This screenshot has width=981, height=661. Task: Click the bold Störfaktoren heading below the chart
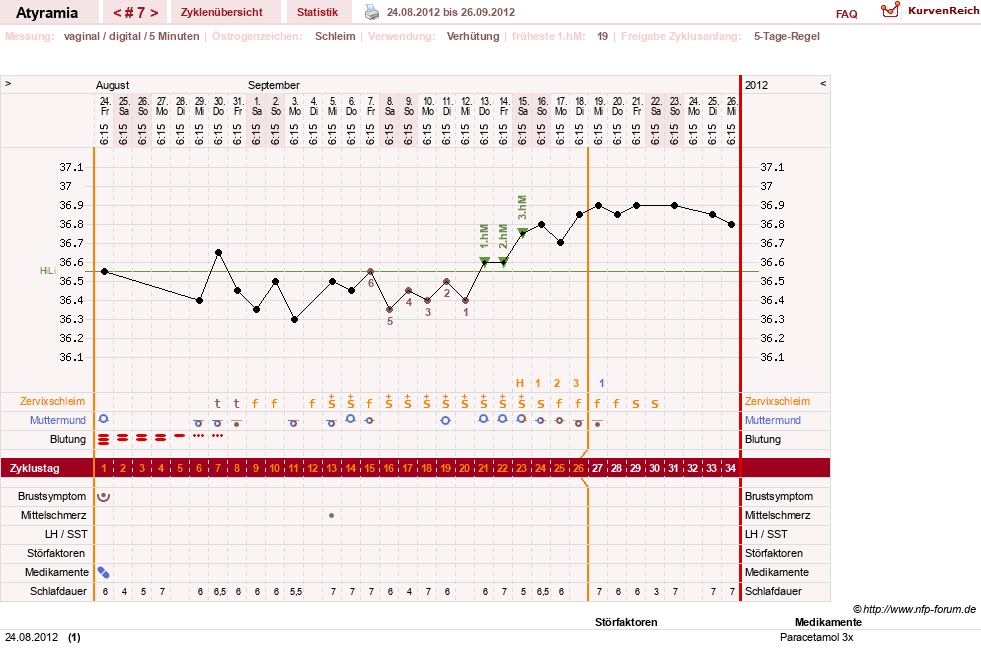click(x=626, y=622)
